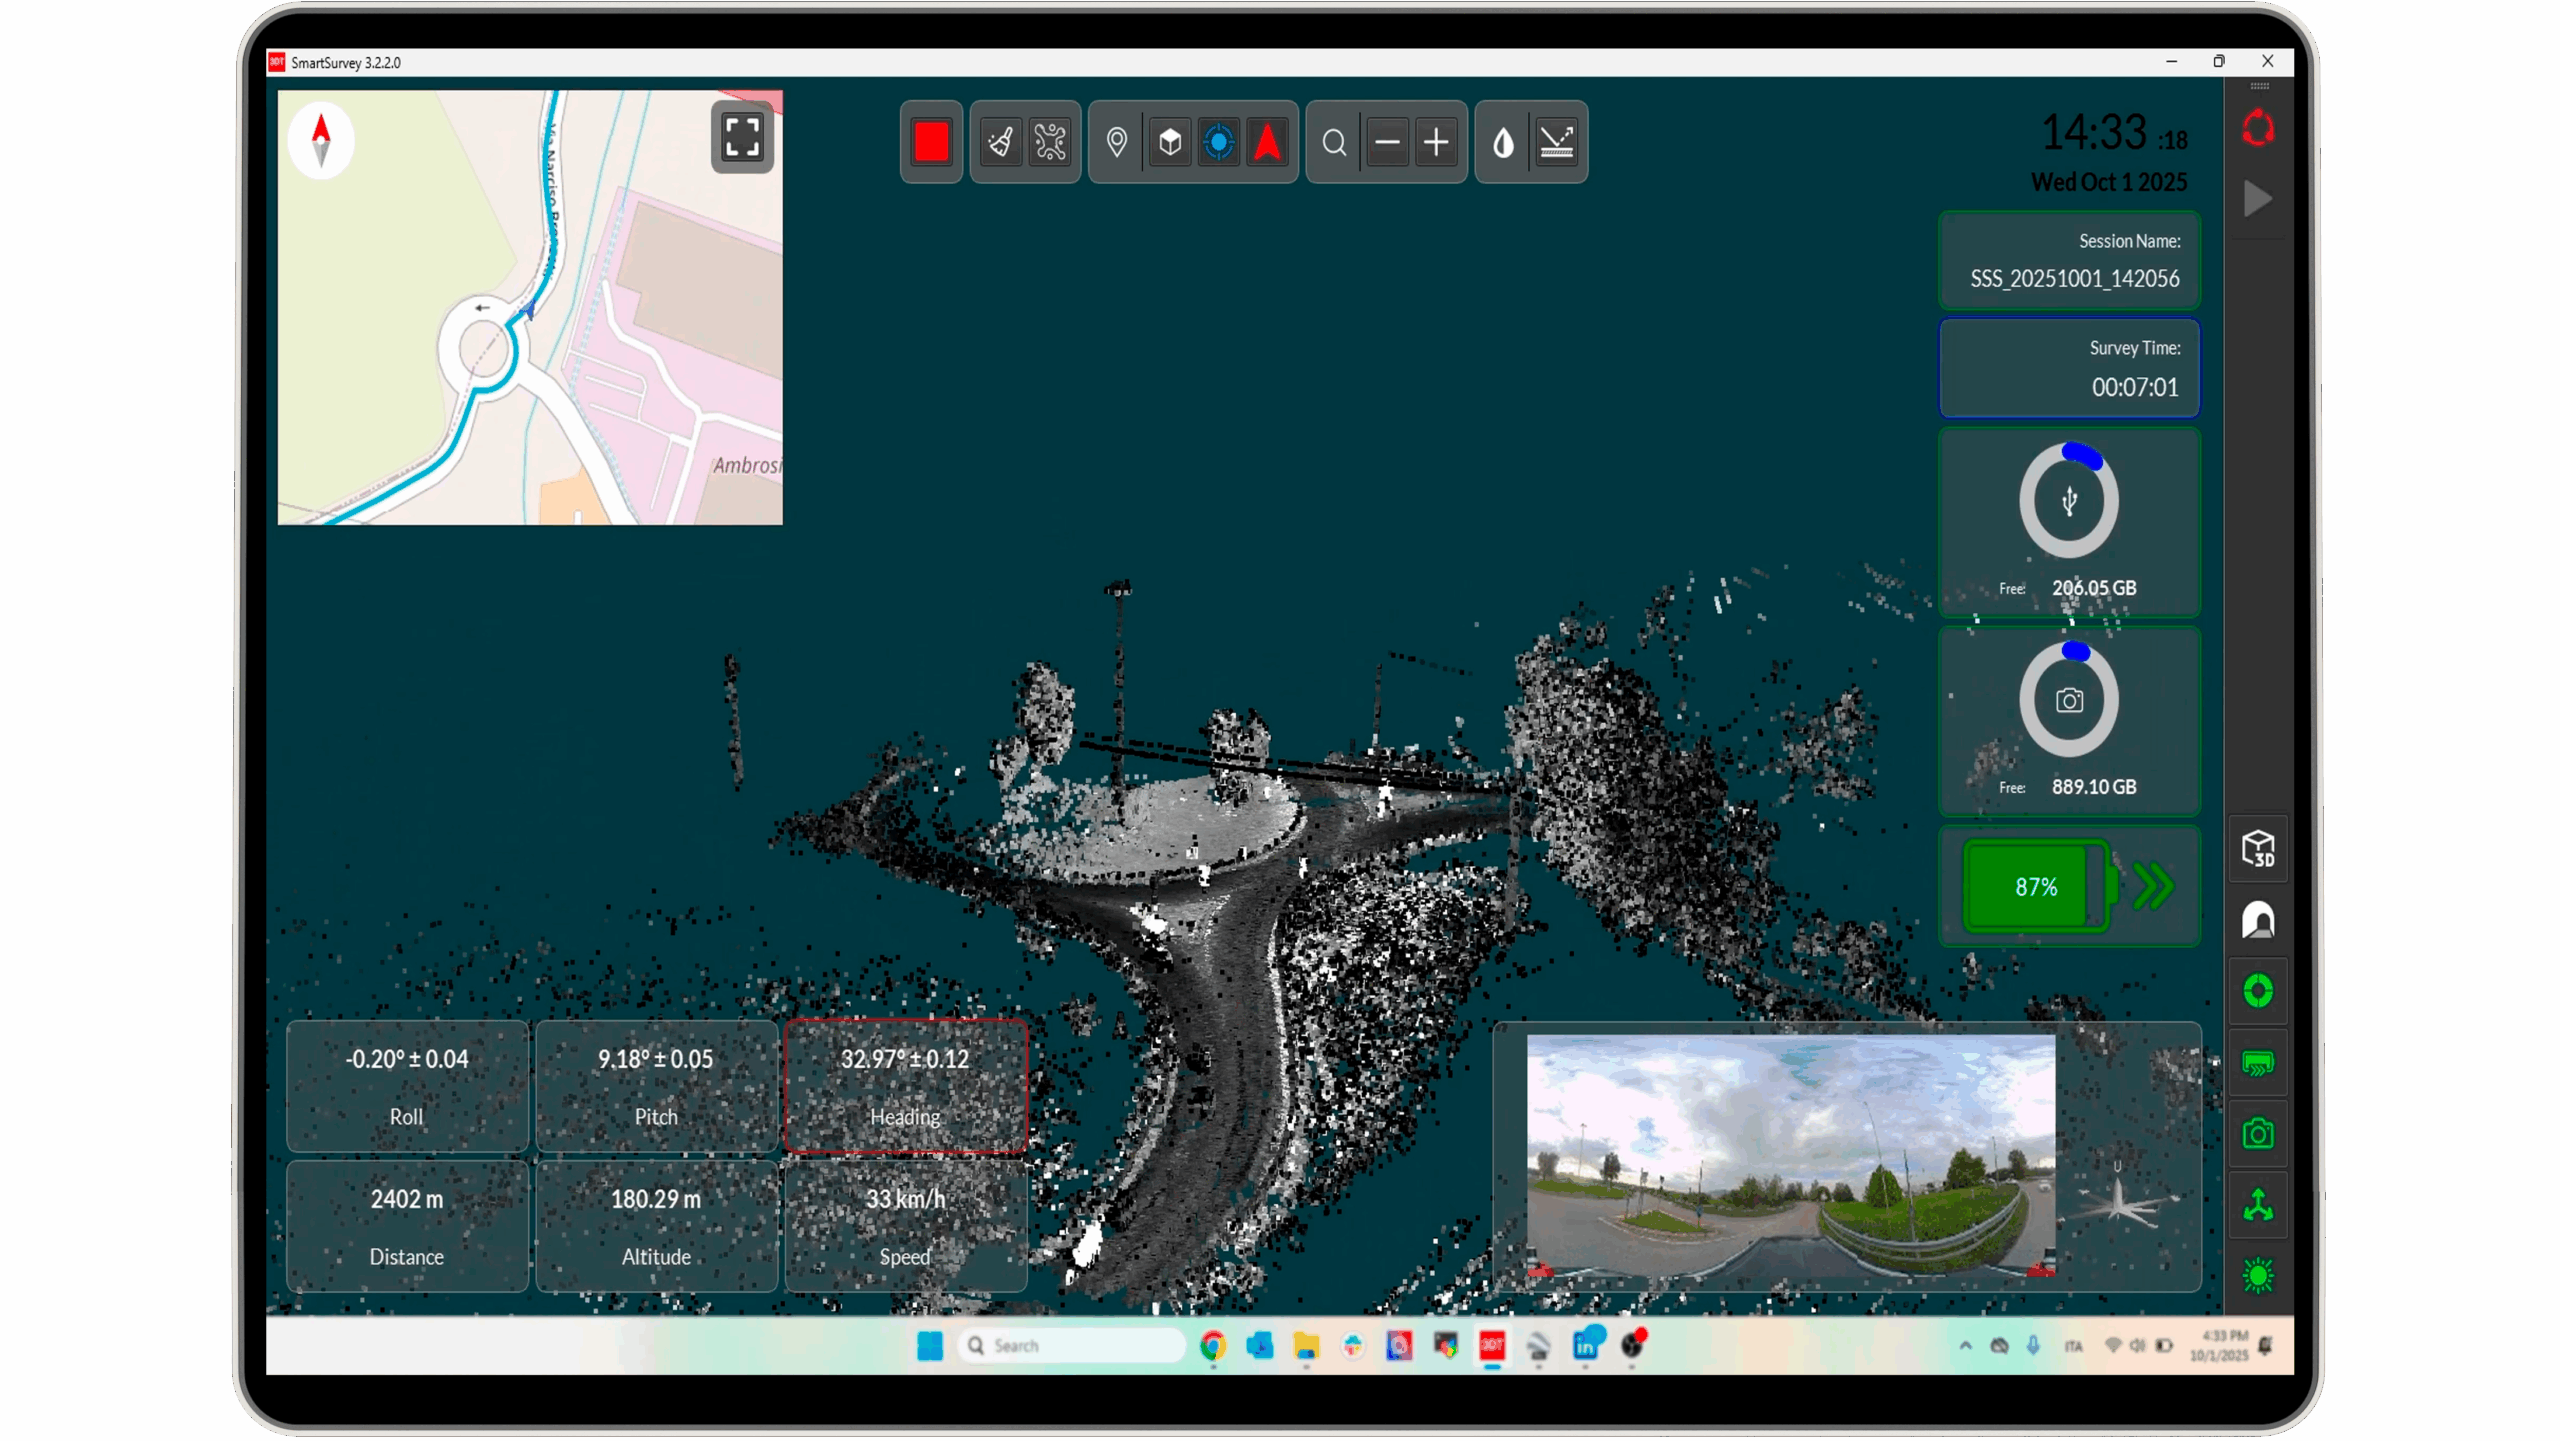Zoom in with the plus button
This screenshot has height=1441, width=2560.
pyautogui.click(x=1436, y=142)
